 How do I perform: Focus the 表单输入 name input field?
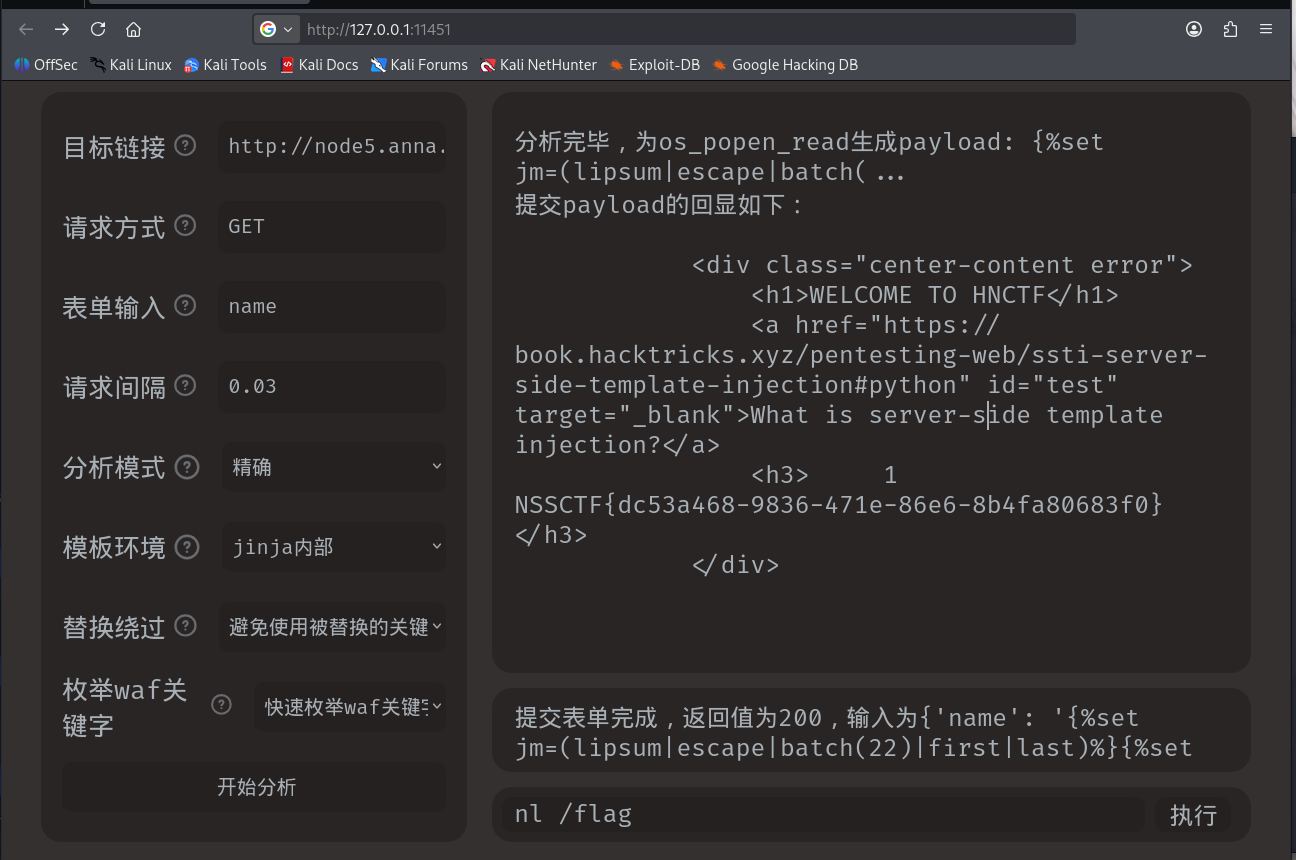click(x=333, y=306)
